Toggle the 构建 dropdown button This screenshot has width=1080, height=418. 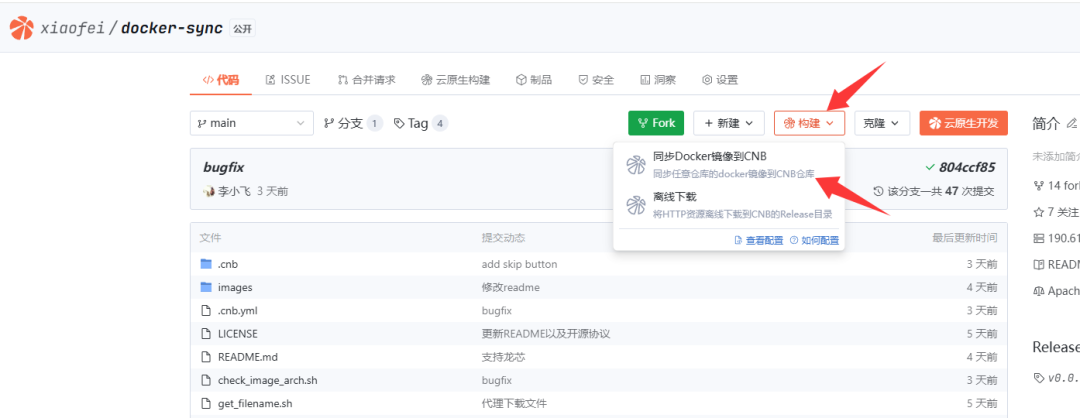[809, 123]
